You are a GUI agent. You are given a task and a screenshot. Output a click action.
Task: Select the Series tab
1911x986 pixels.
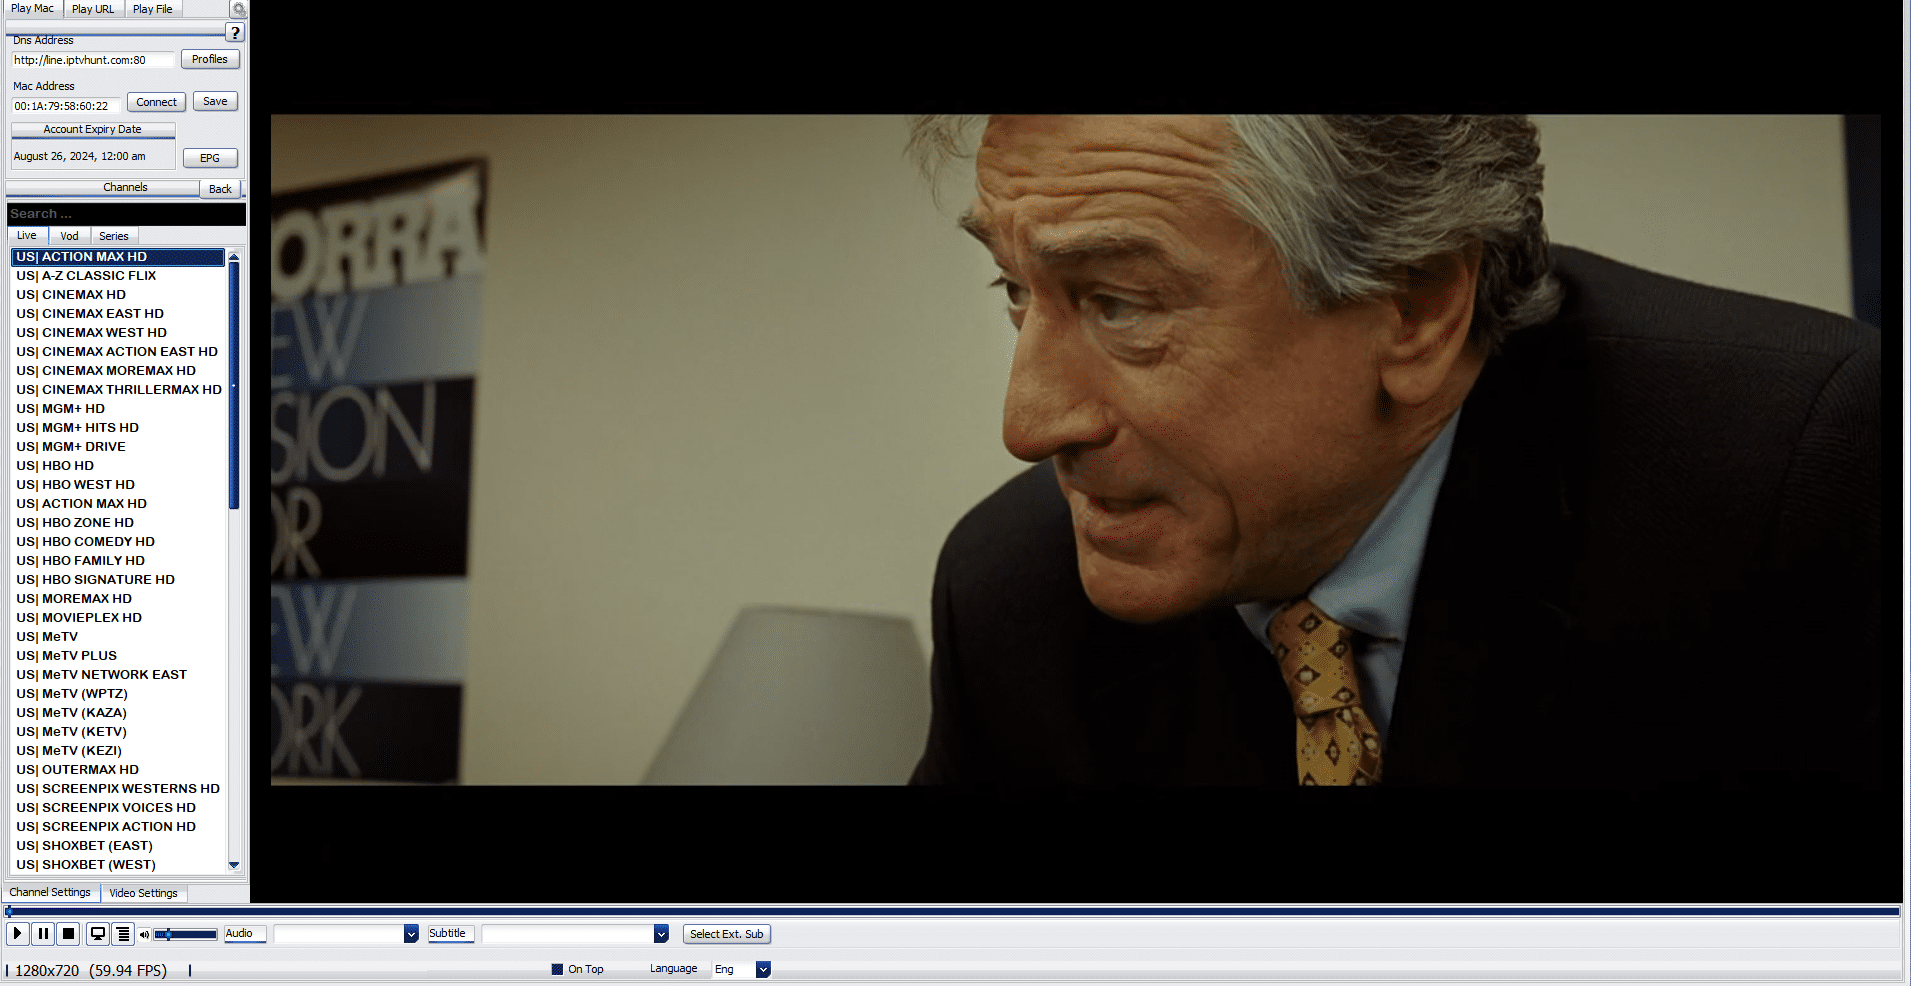point(114,236)
